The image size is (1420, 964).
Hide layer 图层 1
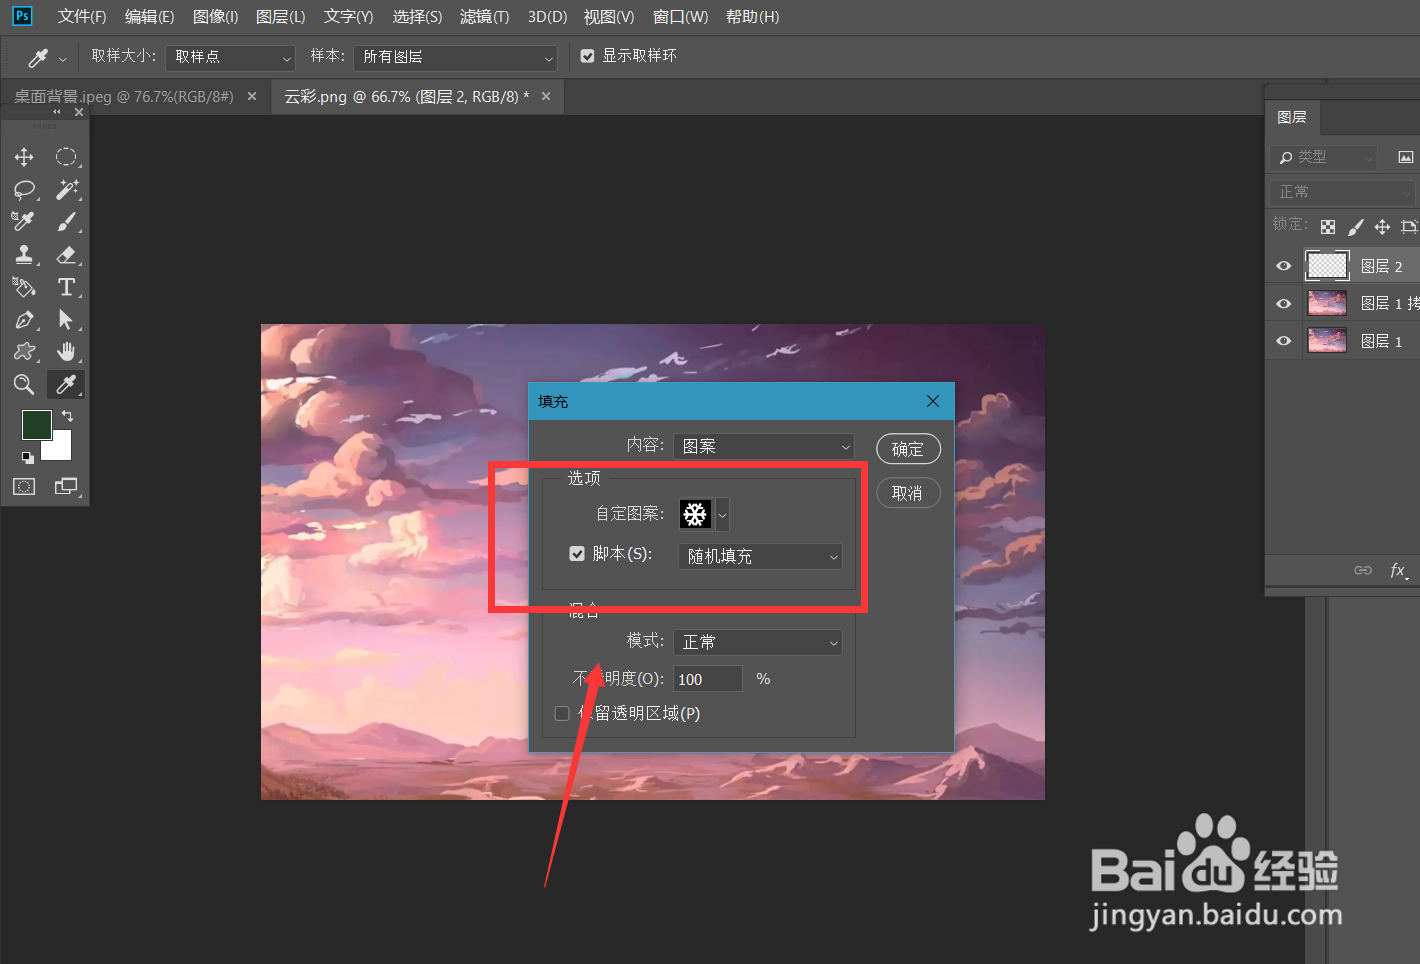[x=1284, y=341]
